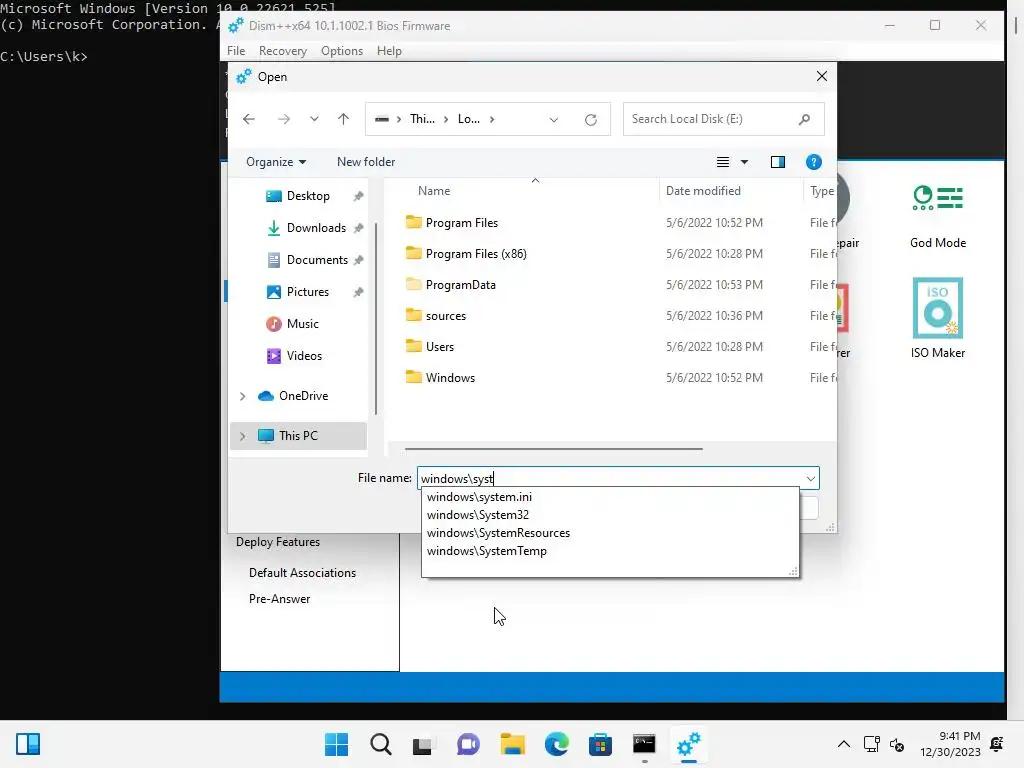Refresh the Local Disk listing
Screen dimensions: 1024x768
click(x=591, y=120)
